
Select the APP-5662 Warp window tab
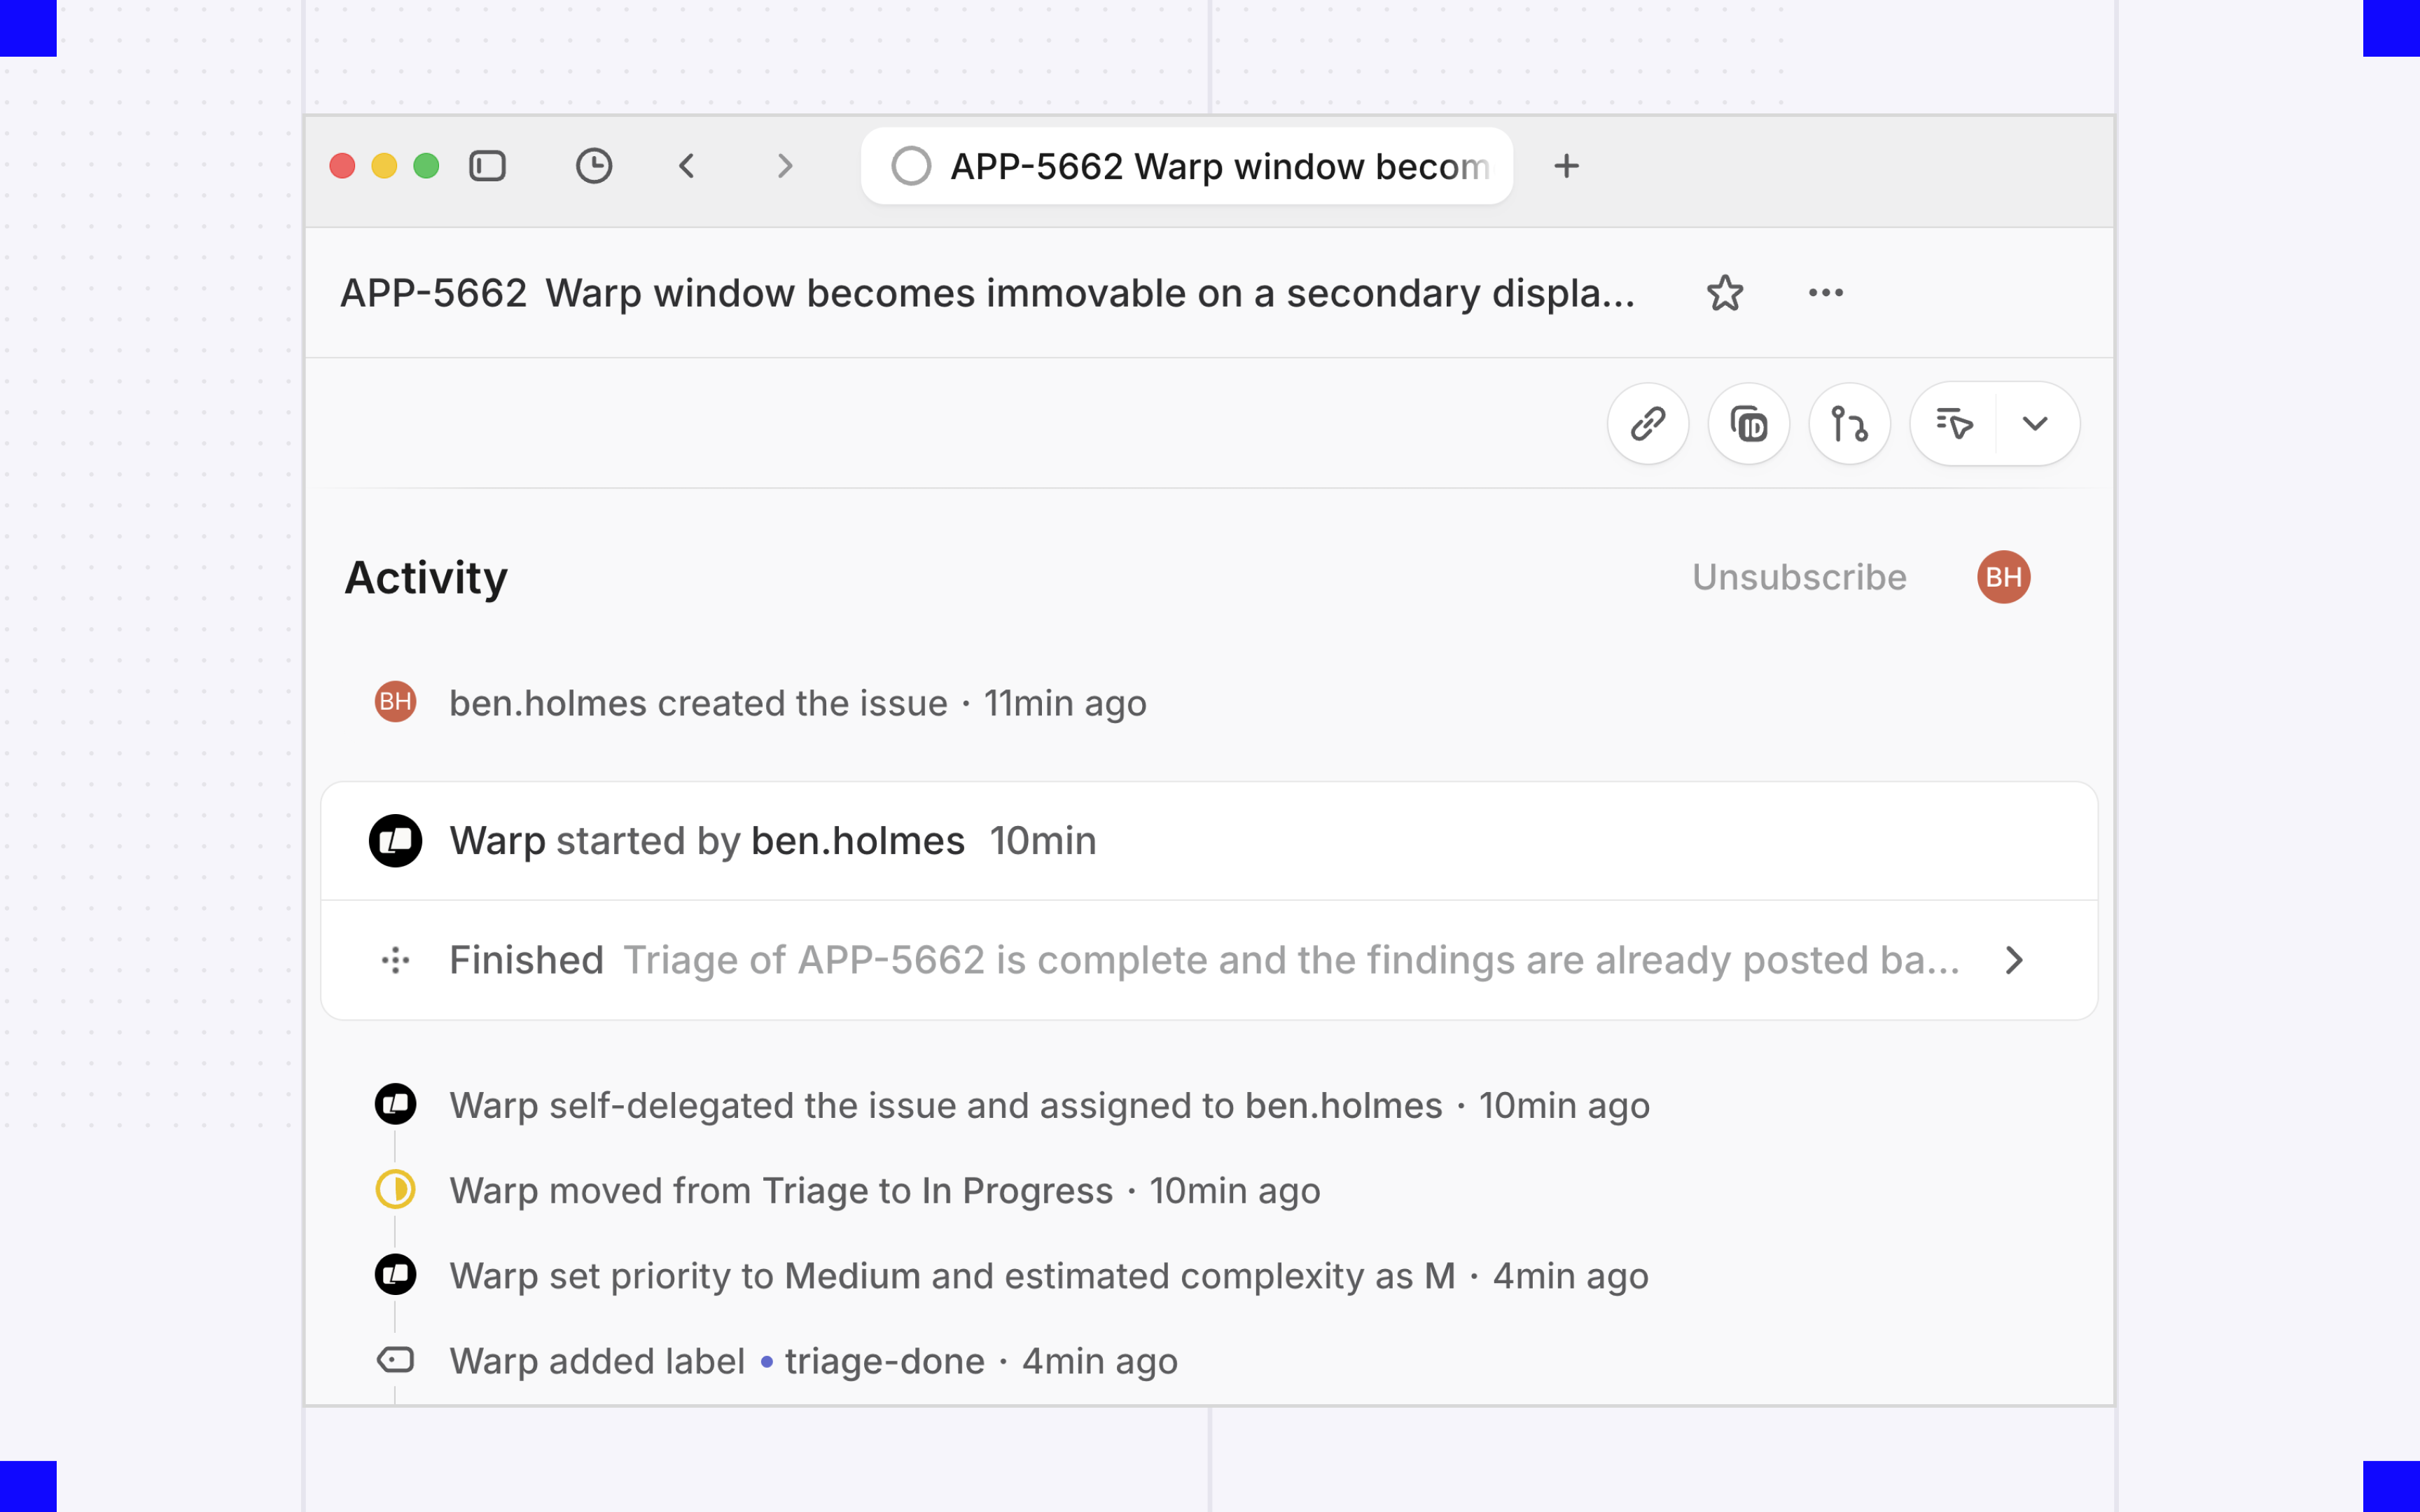[1186, 166]
